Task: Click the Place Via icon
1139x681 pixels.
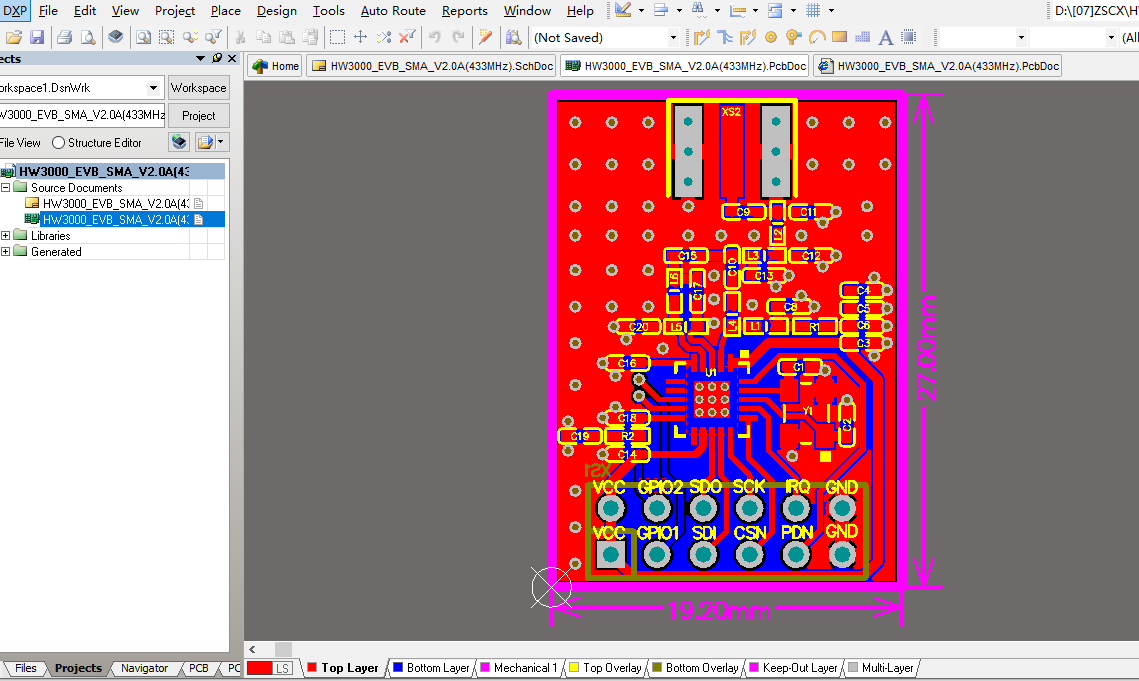Action: 793,37
